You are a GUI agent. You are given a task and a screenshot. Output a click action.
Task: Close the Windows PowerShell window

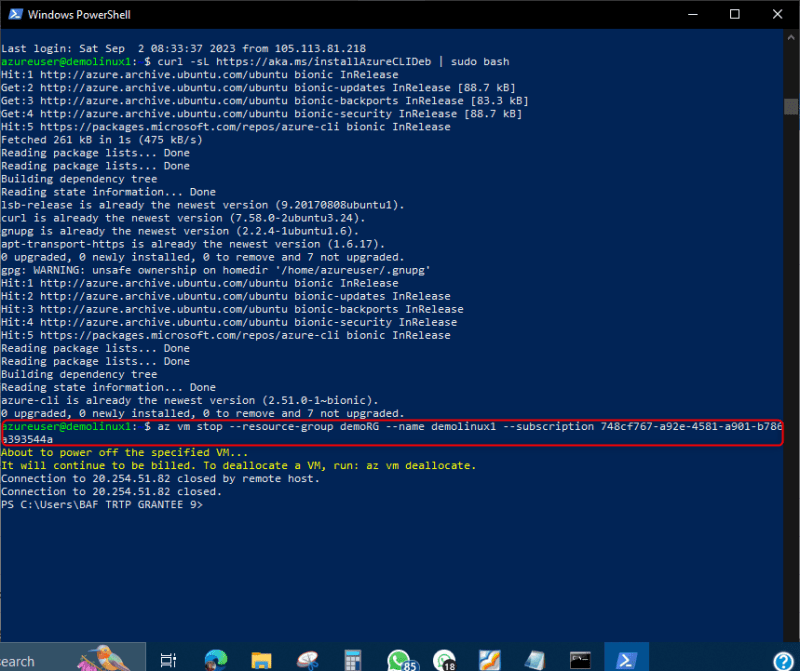pyautogui.click(x=778, y=14)
